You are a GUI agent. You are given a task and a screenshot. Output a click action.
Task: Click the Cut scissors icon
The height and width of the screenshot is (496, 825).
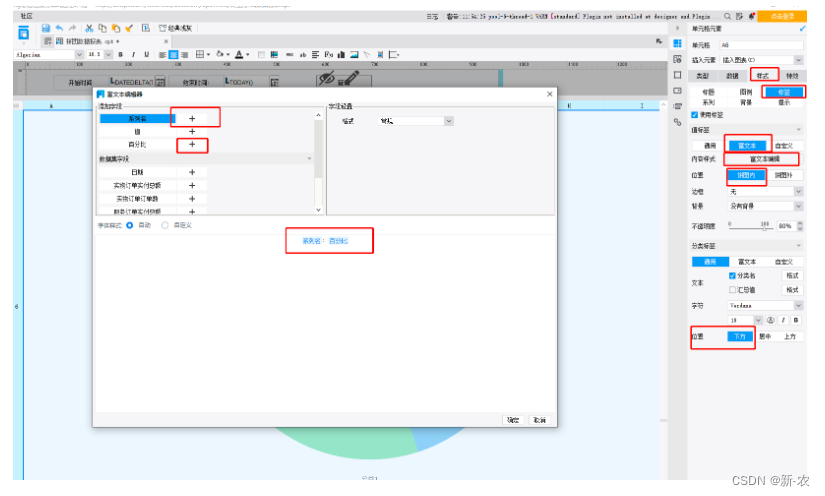point(89,28)
